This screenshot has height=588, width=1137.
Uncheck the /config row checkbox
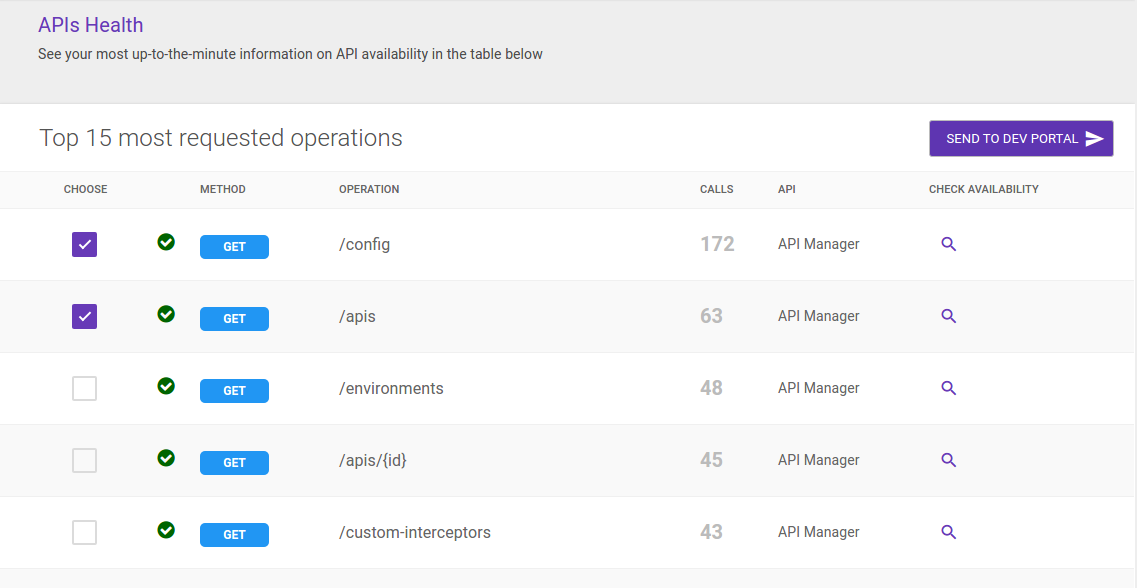[84, 244]
